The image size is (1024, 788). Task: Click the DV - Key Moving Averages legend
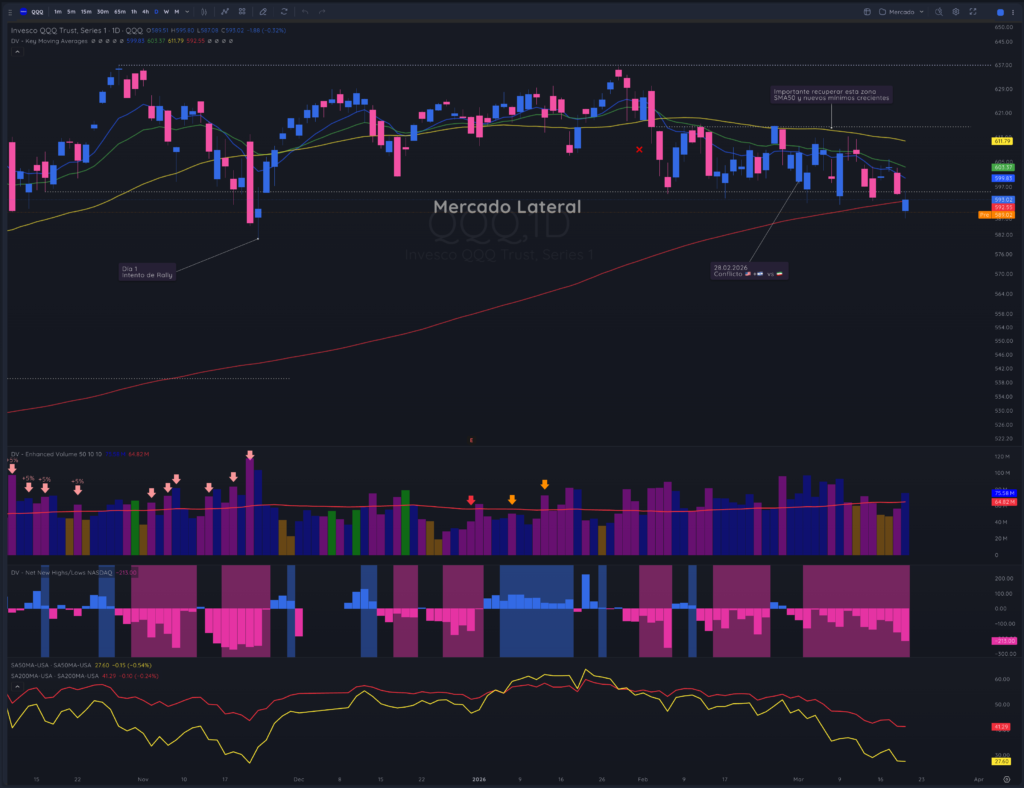[49, 41]
